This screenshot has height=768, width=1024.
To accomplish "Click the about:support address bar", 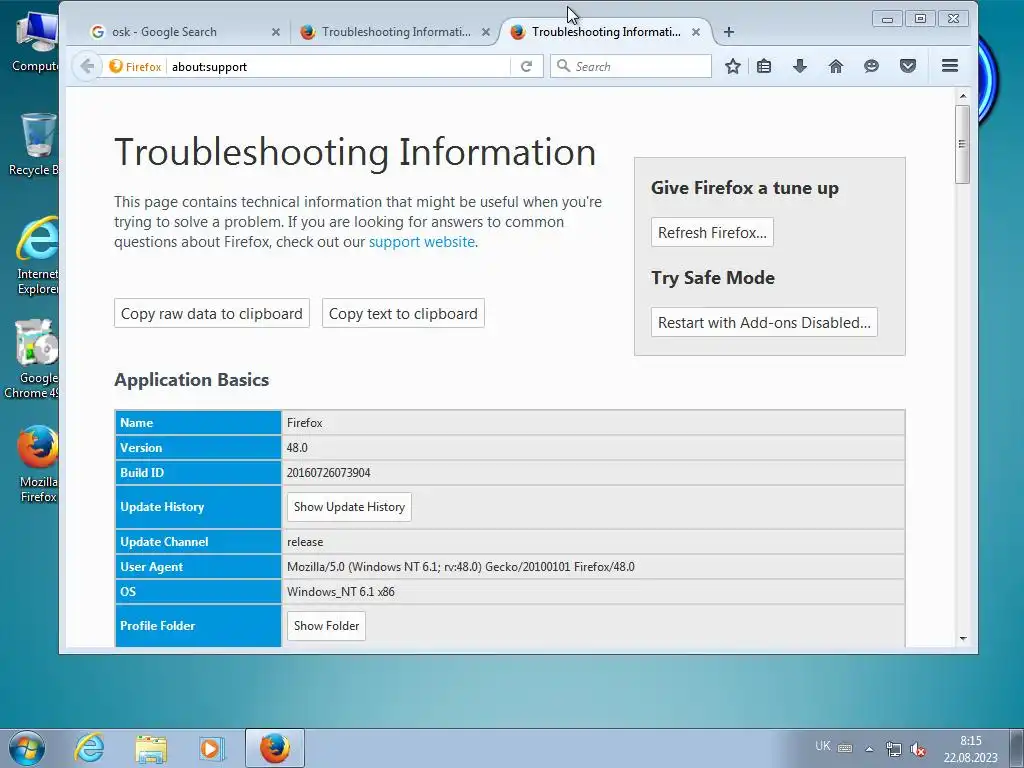I will (338, 67).
